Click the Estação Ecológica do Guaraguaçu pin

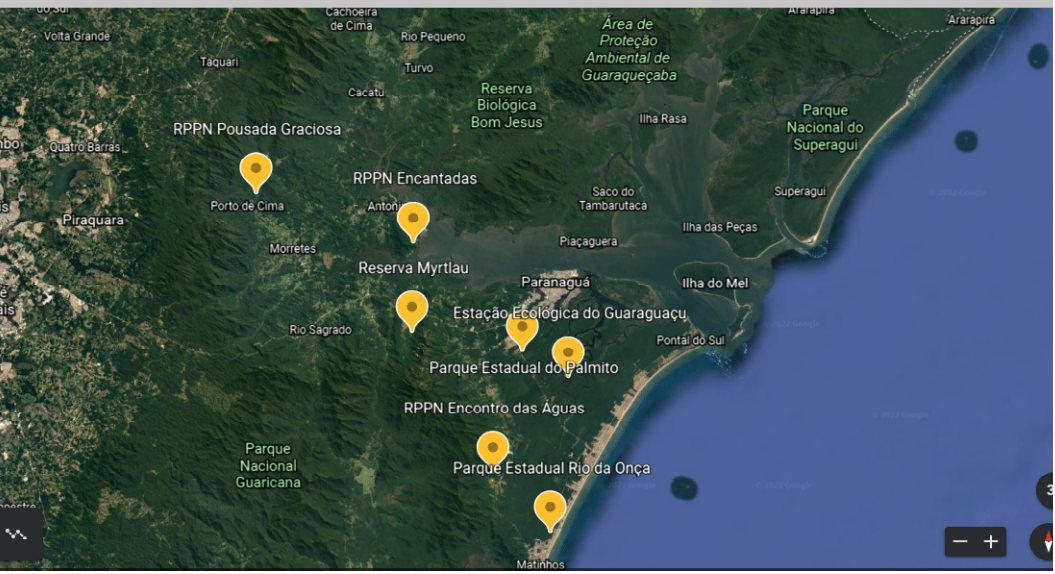522,331
